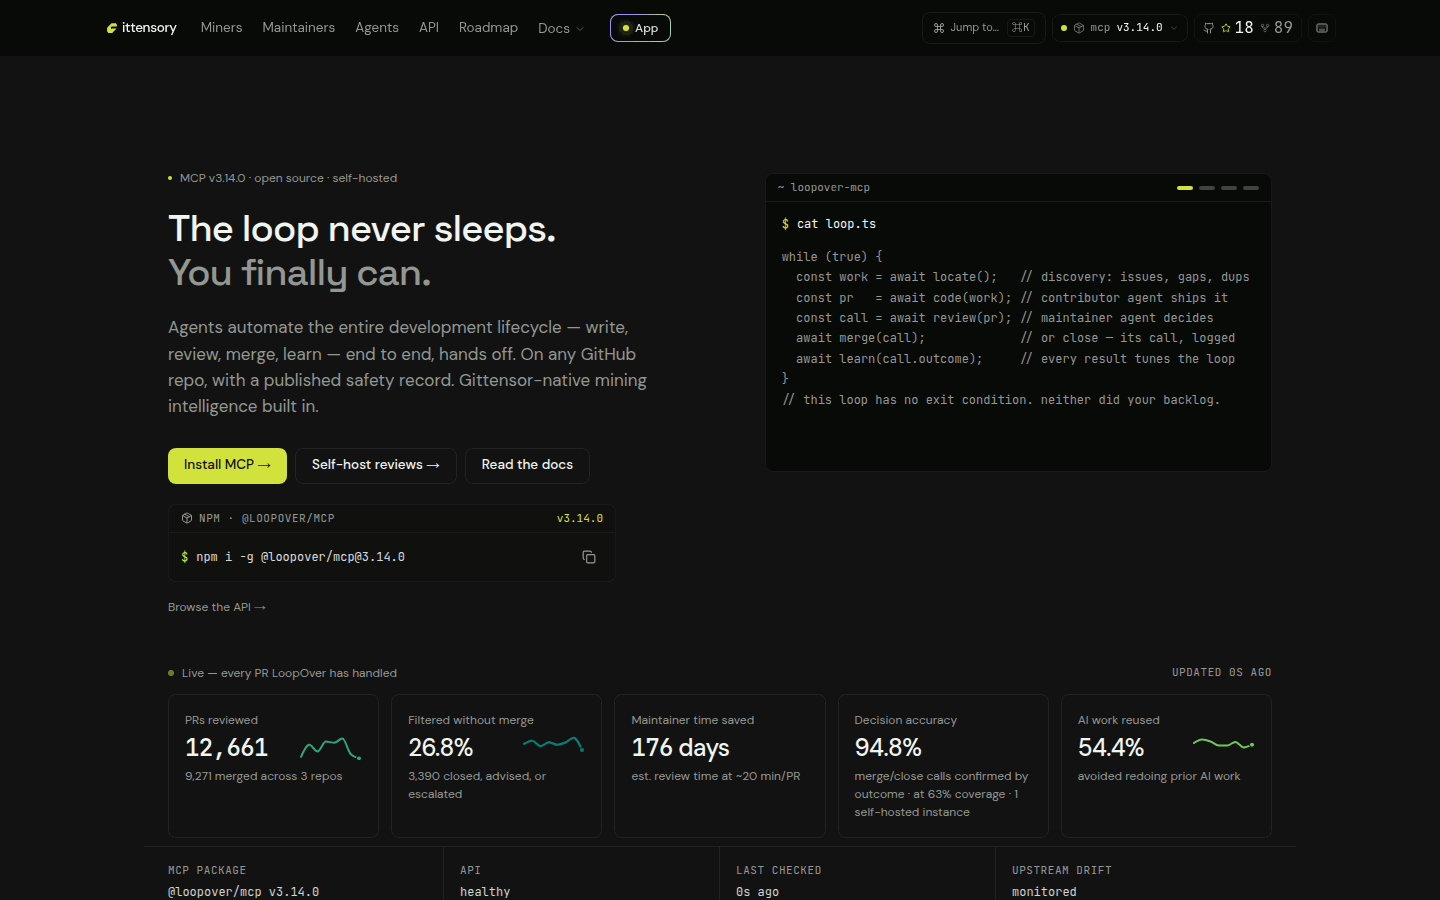
Task: Go to the Miners nav item
Action: point(221,28)
